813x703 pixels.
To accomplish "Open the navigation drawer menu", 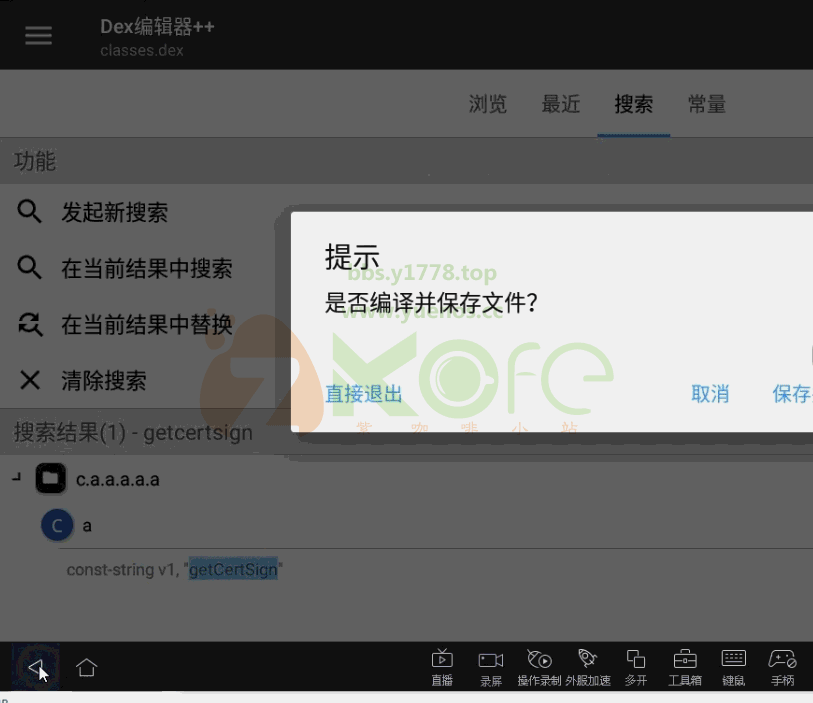I will tap(38, 34).
